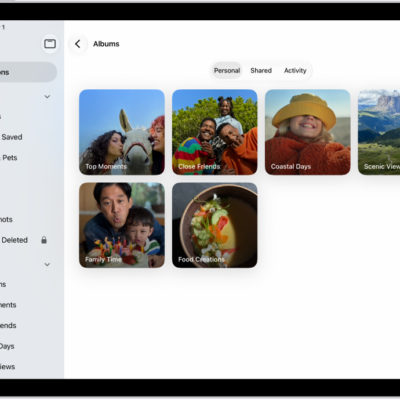Select the sidebar item ending in 'iews'
Image resolution: width=400 pixels, height=400 pixels.
(7, 367)
